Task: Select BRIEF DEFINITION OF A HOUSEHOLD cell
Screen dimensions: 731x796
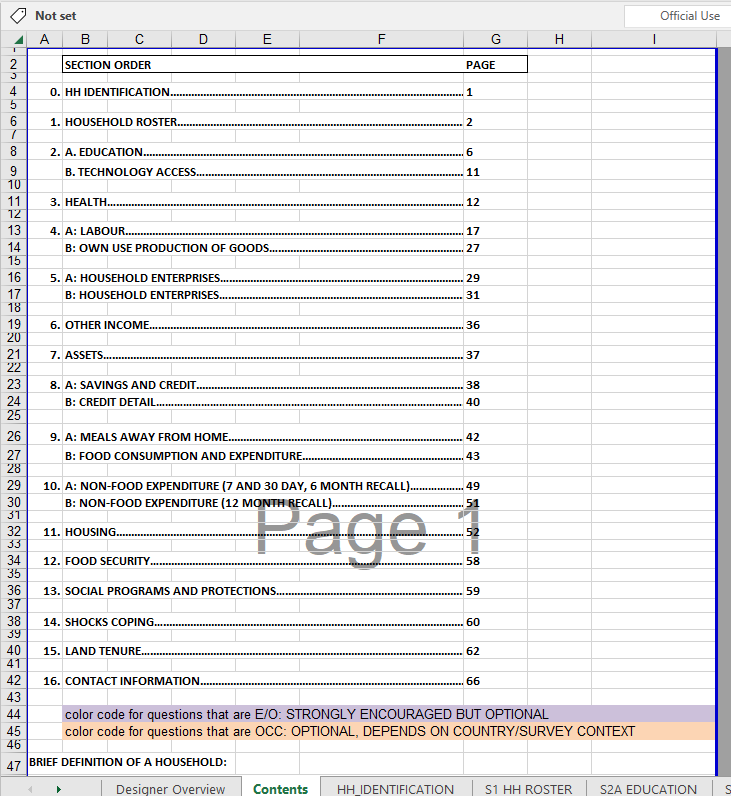Action: (128, 763)
